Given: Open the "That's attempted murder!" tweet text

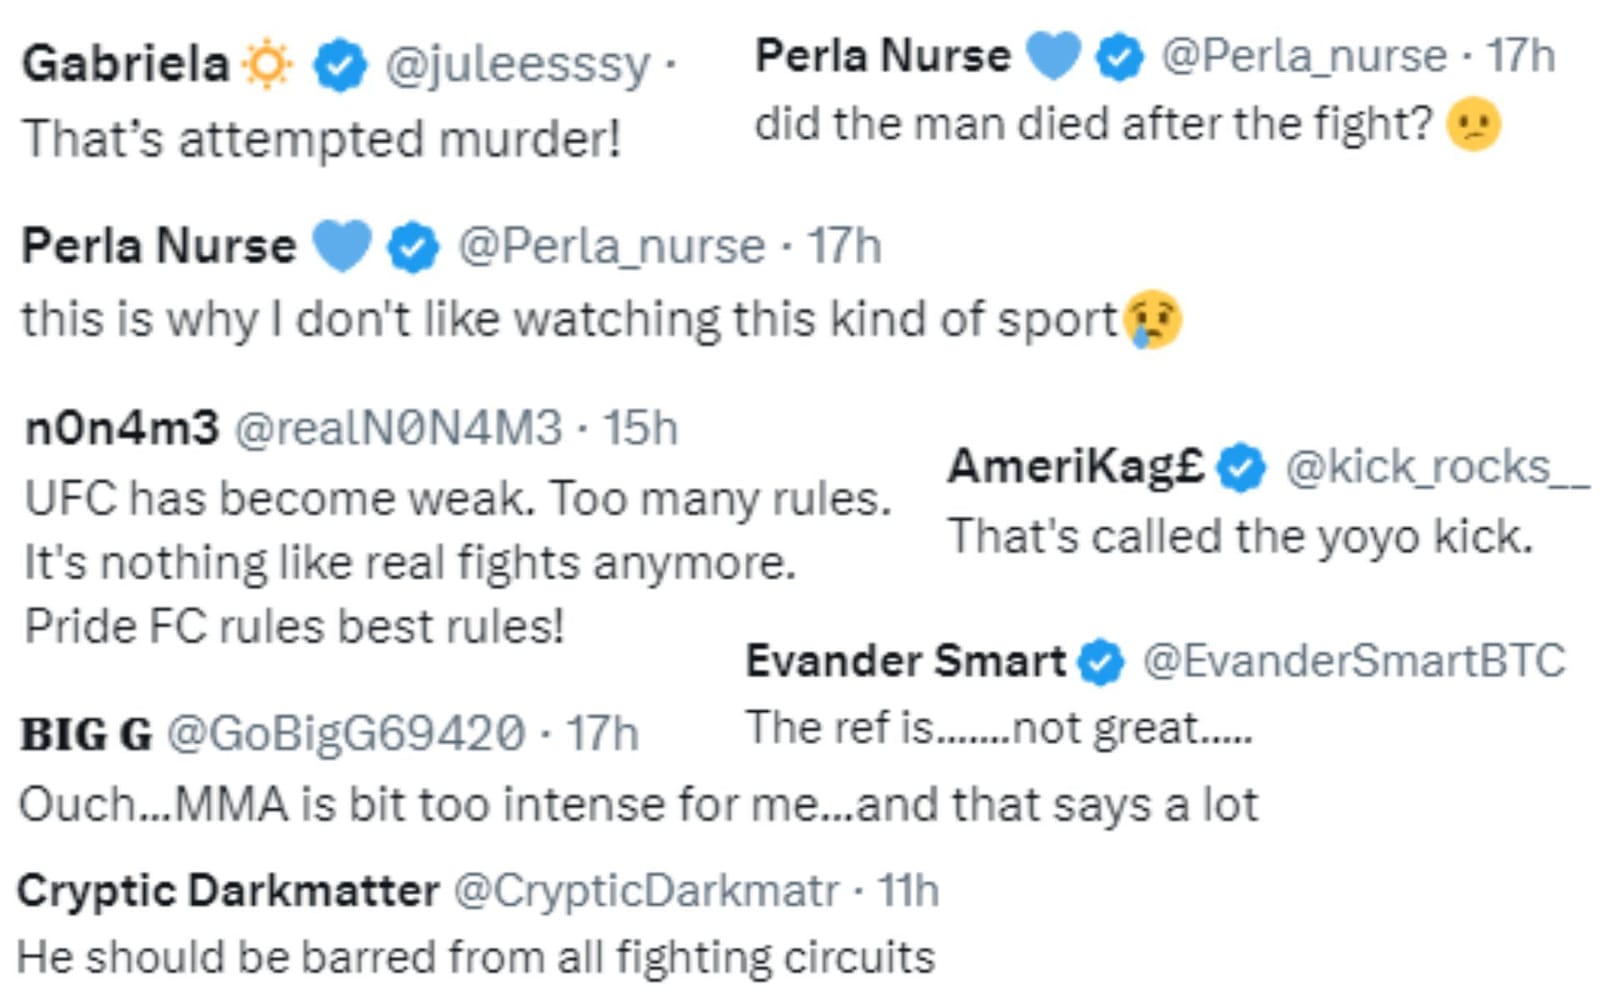Looking at the screenshot, I should click(321, 138).
